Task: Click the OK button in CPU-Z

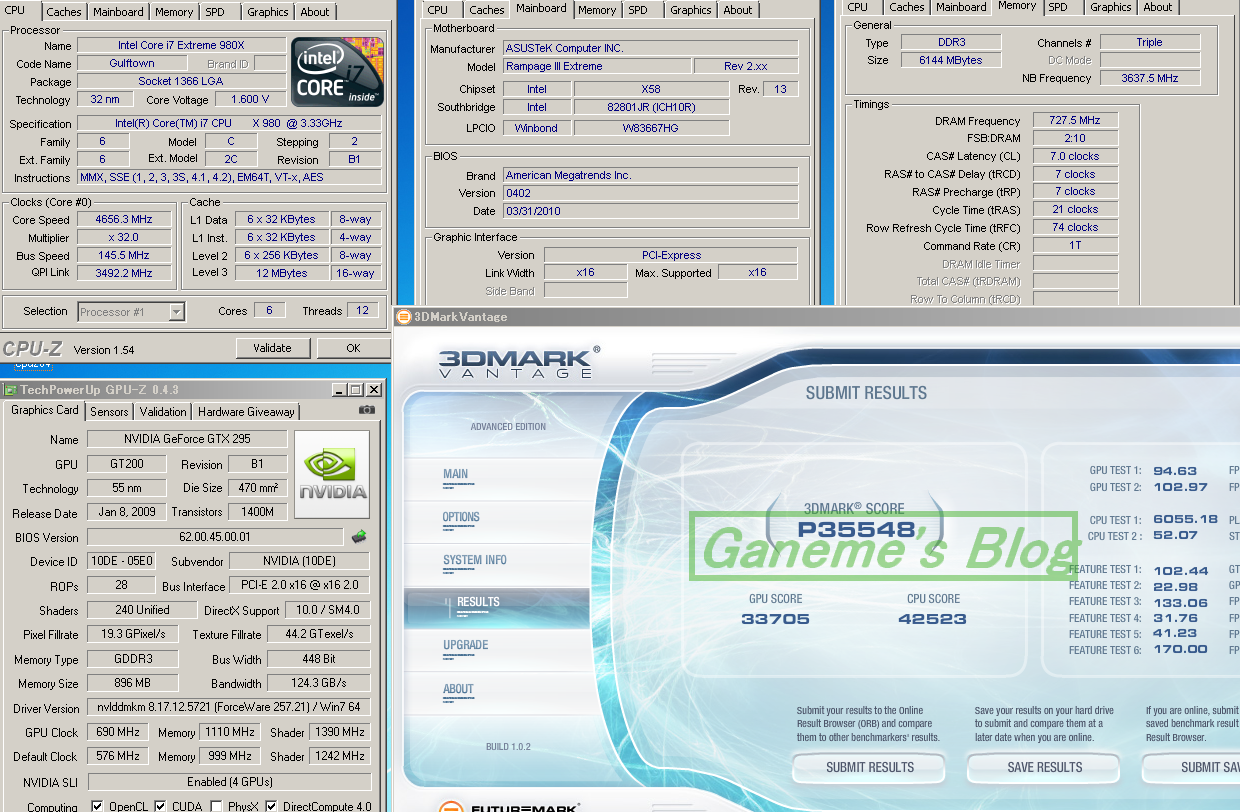Action: click(x=353, y=348)
